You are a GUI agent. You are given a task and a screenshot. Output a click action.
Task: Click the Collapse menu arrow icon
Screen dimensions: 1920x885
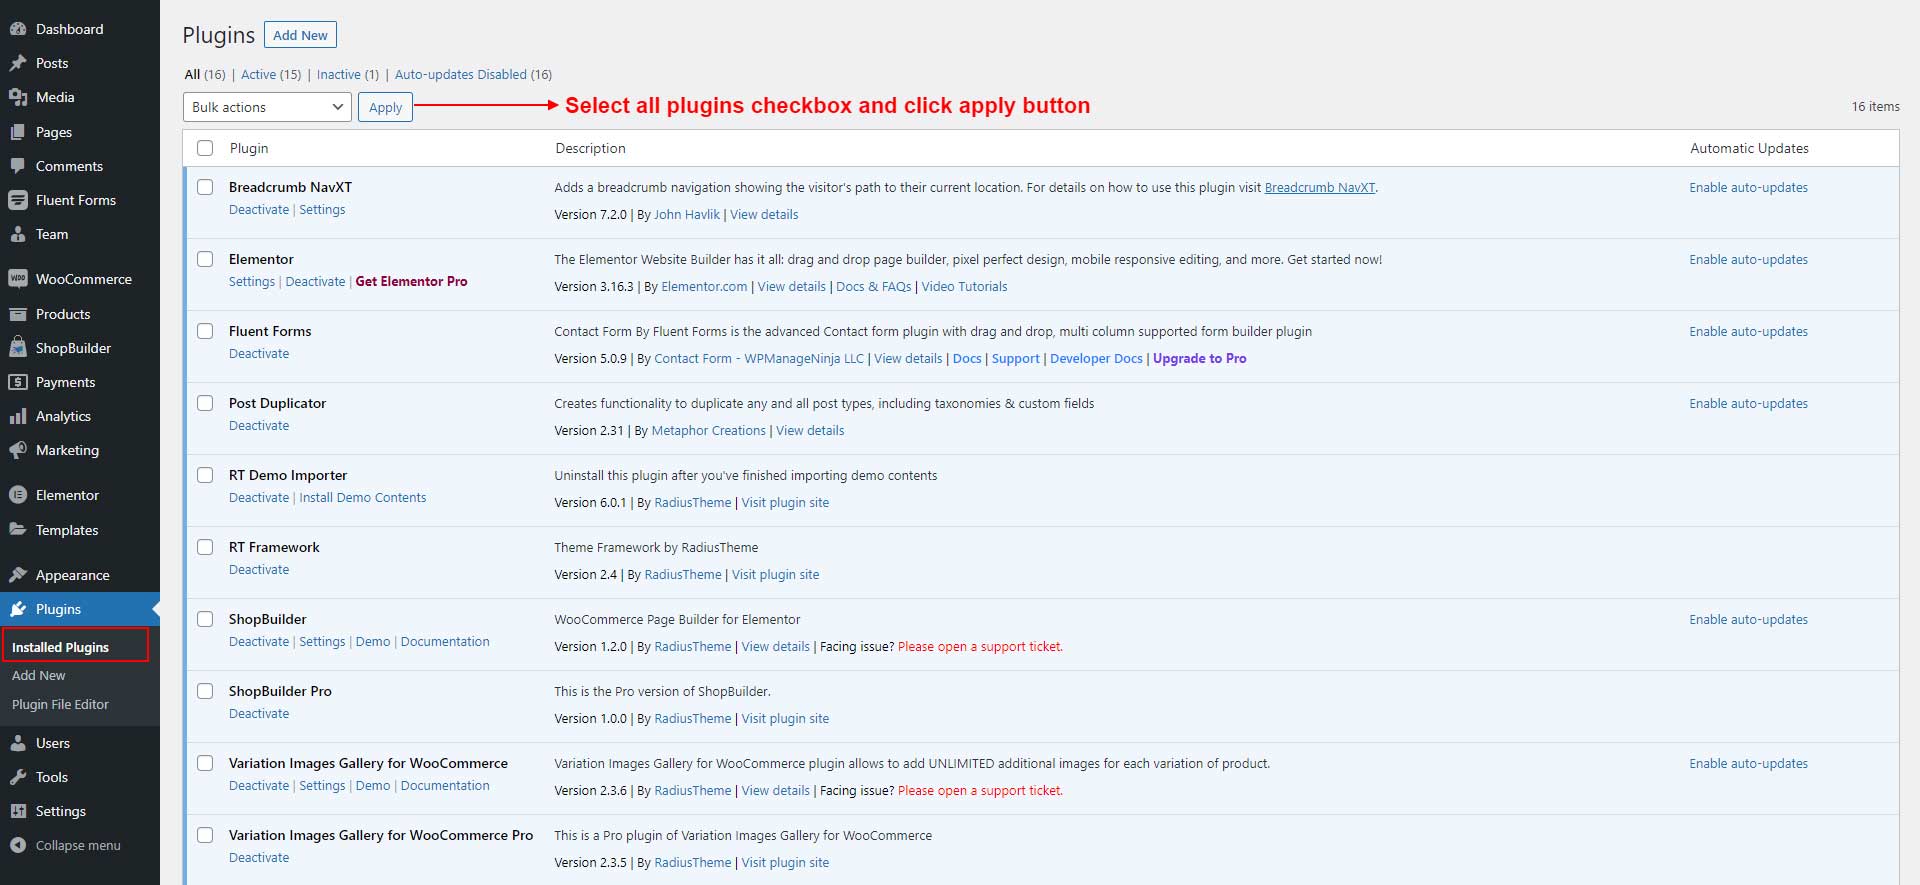click(x=18, y=845)
